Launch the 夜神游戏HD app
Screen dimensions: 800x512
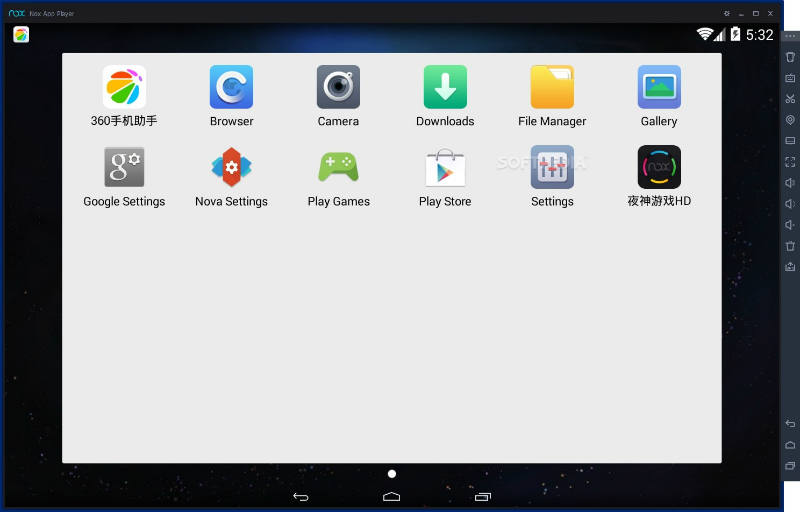659,167
